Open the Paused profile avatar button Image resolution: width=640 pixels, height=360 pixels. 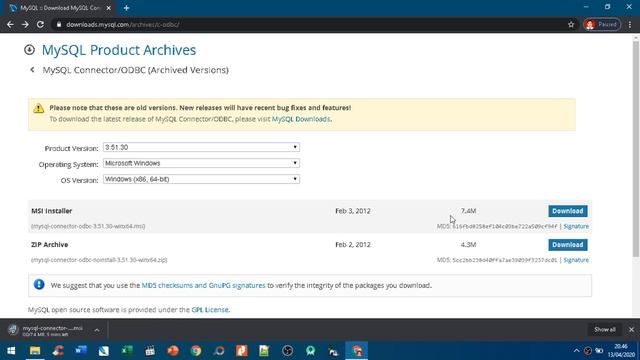pos(602,24)
